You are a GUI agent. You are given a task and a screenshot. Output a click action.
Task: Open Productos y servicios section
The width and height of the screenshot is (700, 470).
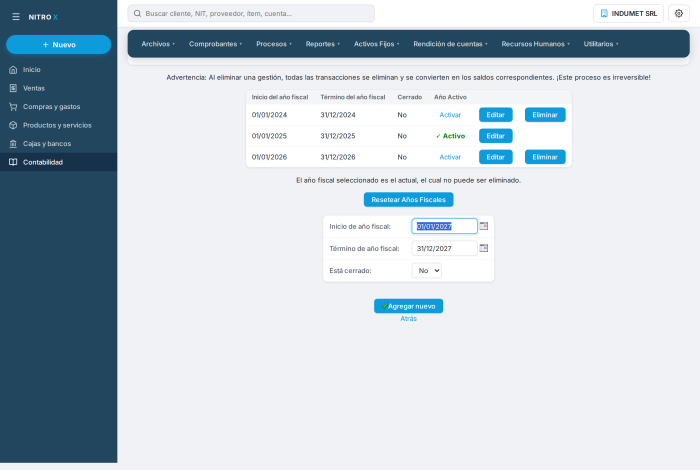pos(58,125)
